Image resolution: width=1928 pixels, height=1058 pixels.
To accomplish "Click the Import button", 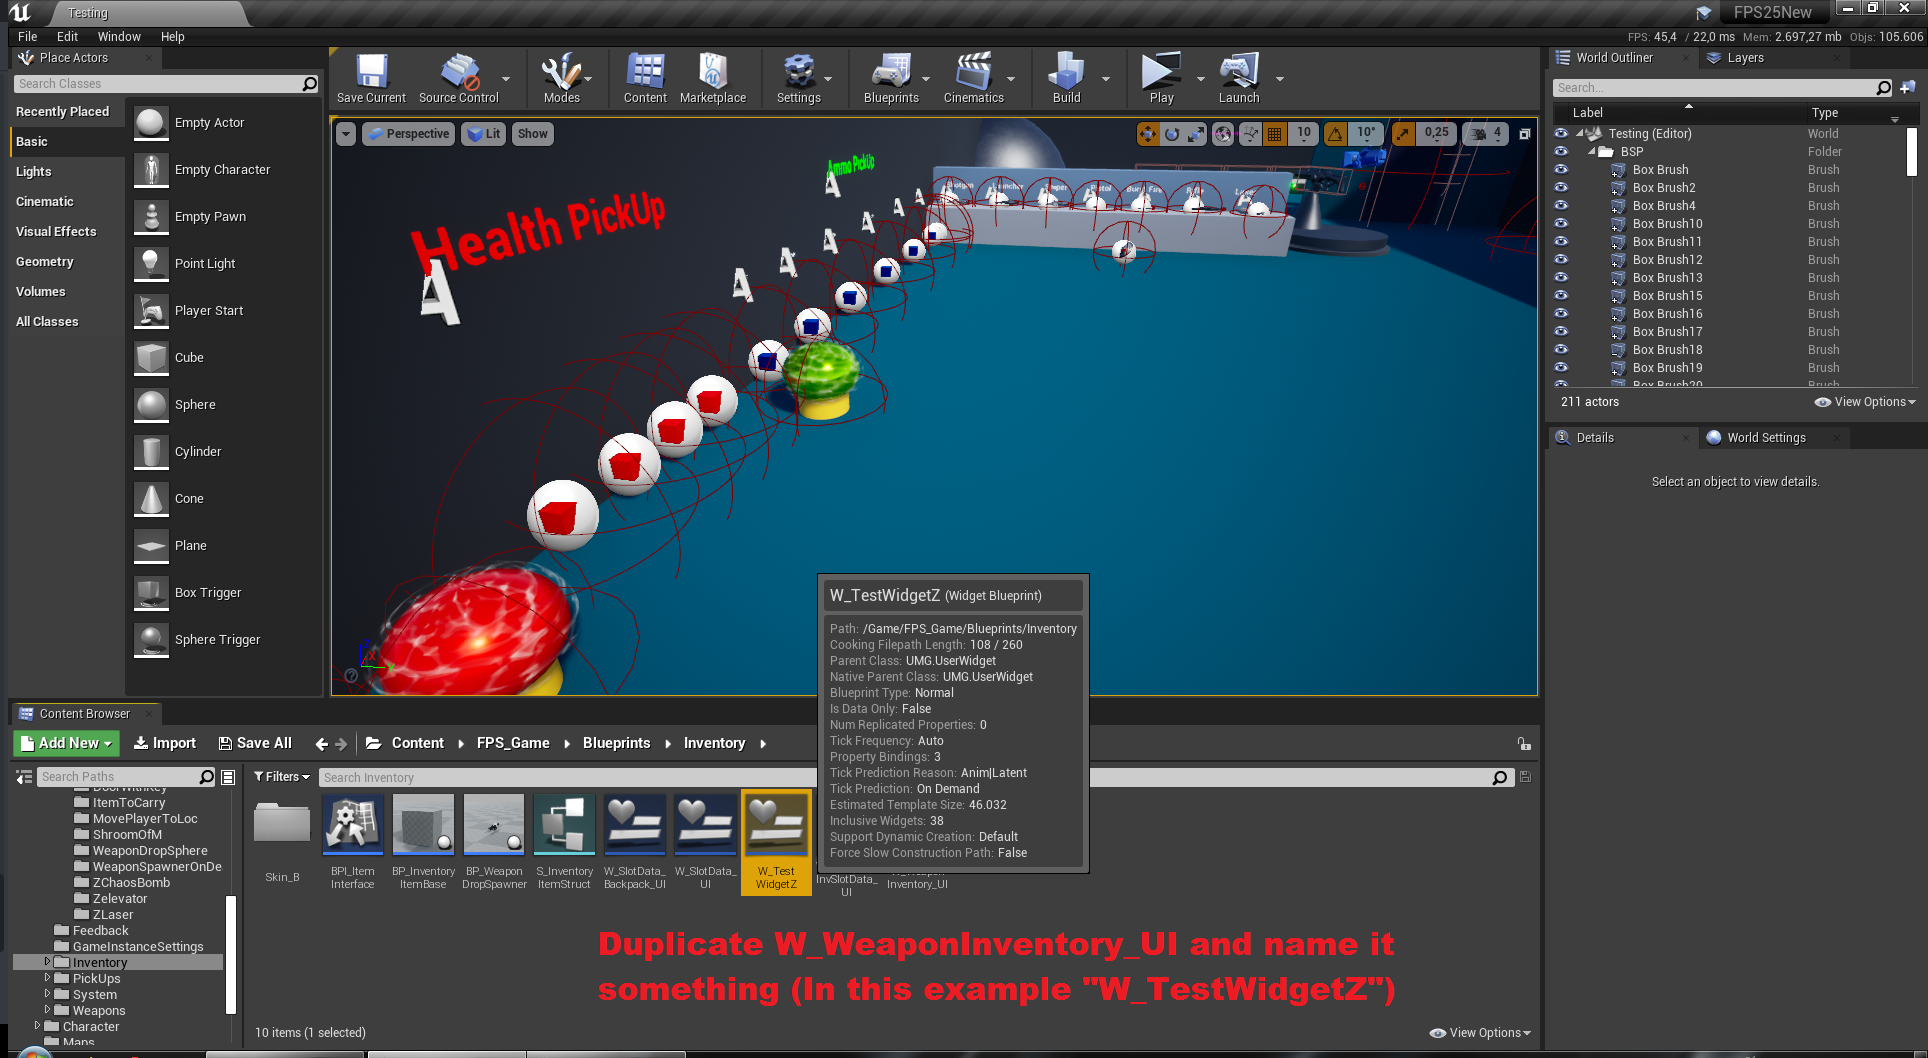I will click(x=165, y=743).
